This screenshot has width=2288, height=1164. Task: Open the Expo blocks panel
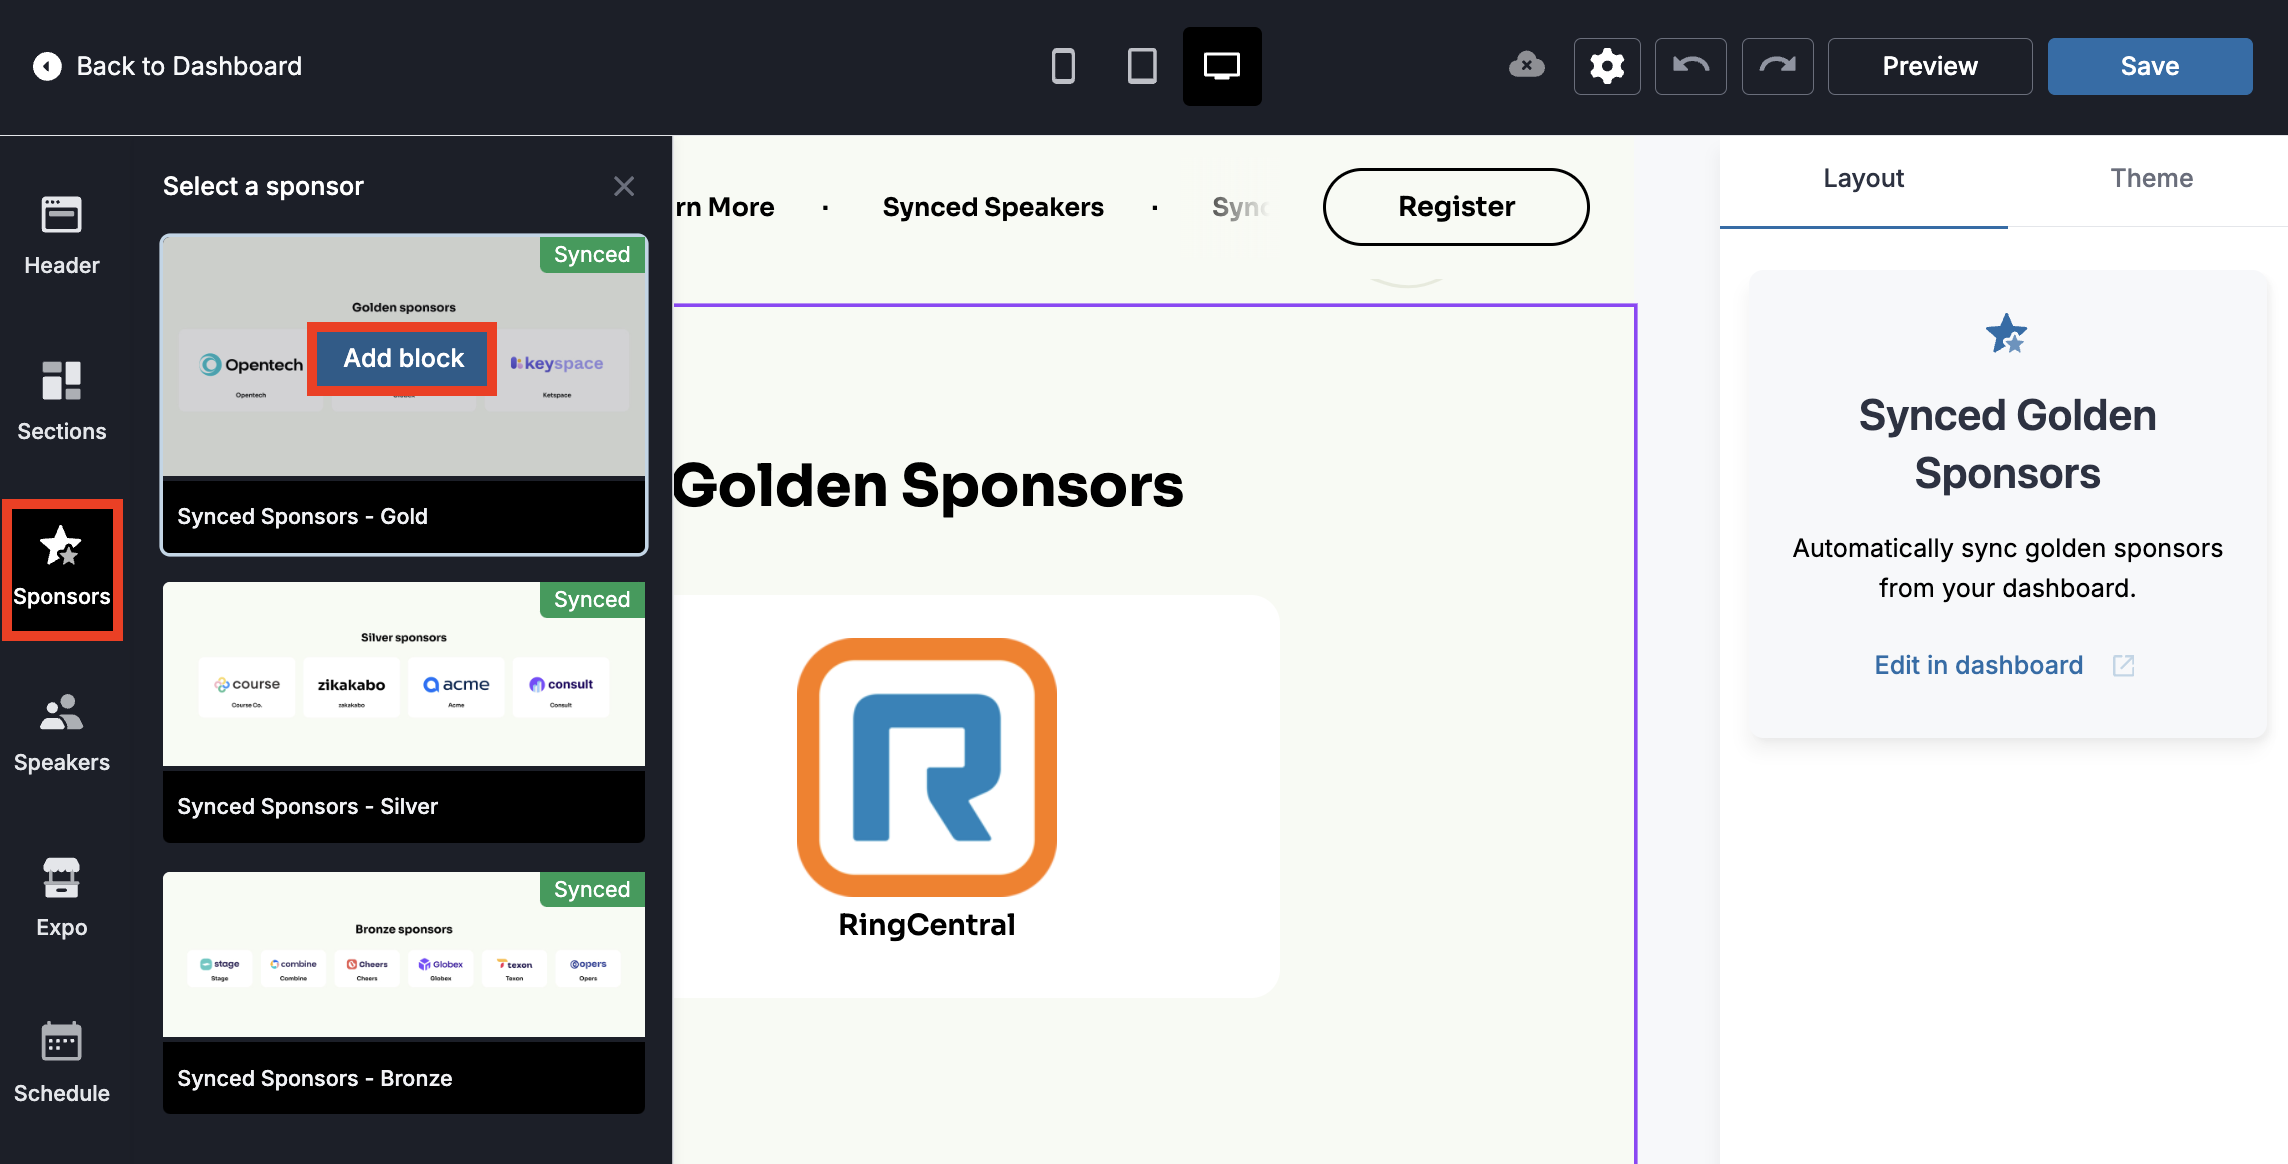(x=62, y=897)
